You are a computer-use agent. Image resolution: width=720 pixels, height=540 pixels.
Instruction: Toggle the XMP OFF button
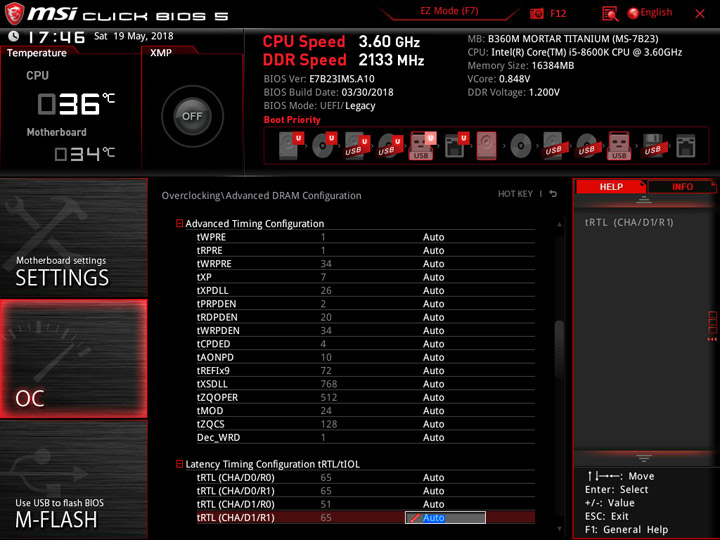192,116
